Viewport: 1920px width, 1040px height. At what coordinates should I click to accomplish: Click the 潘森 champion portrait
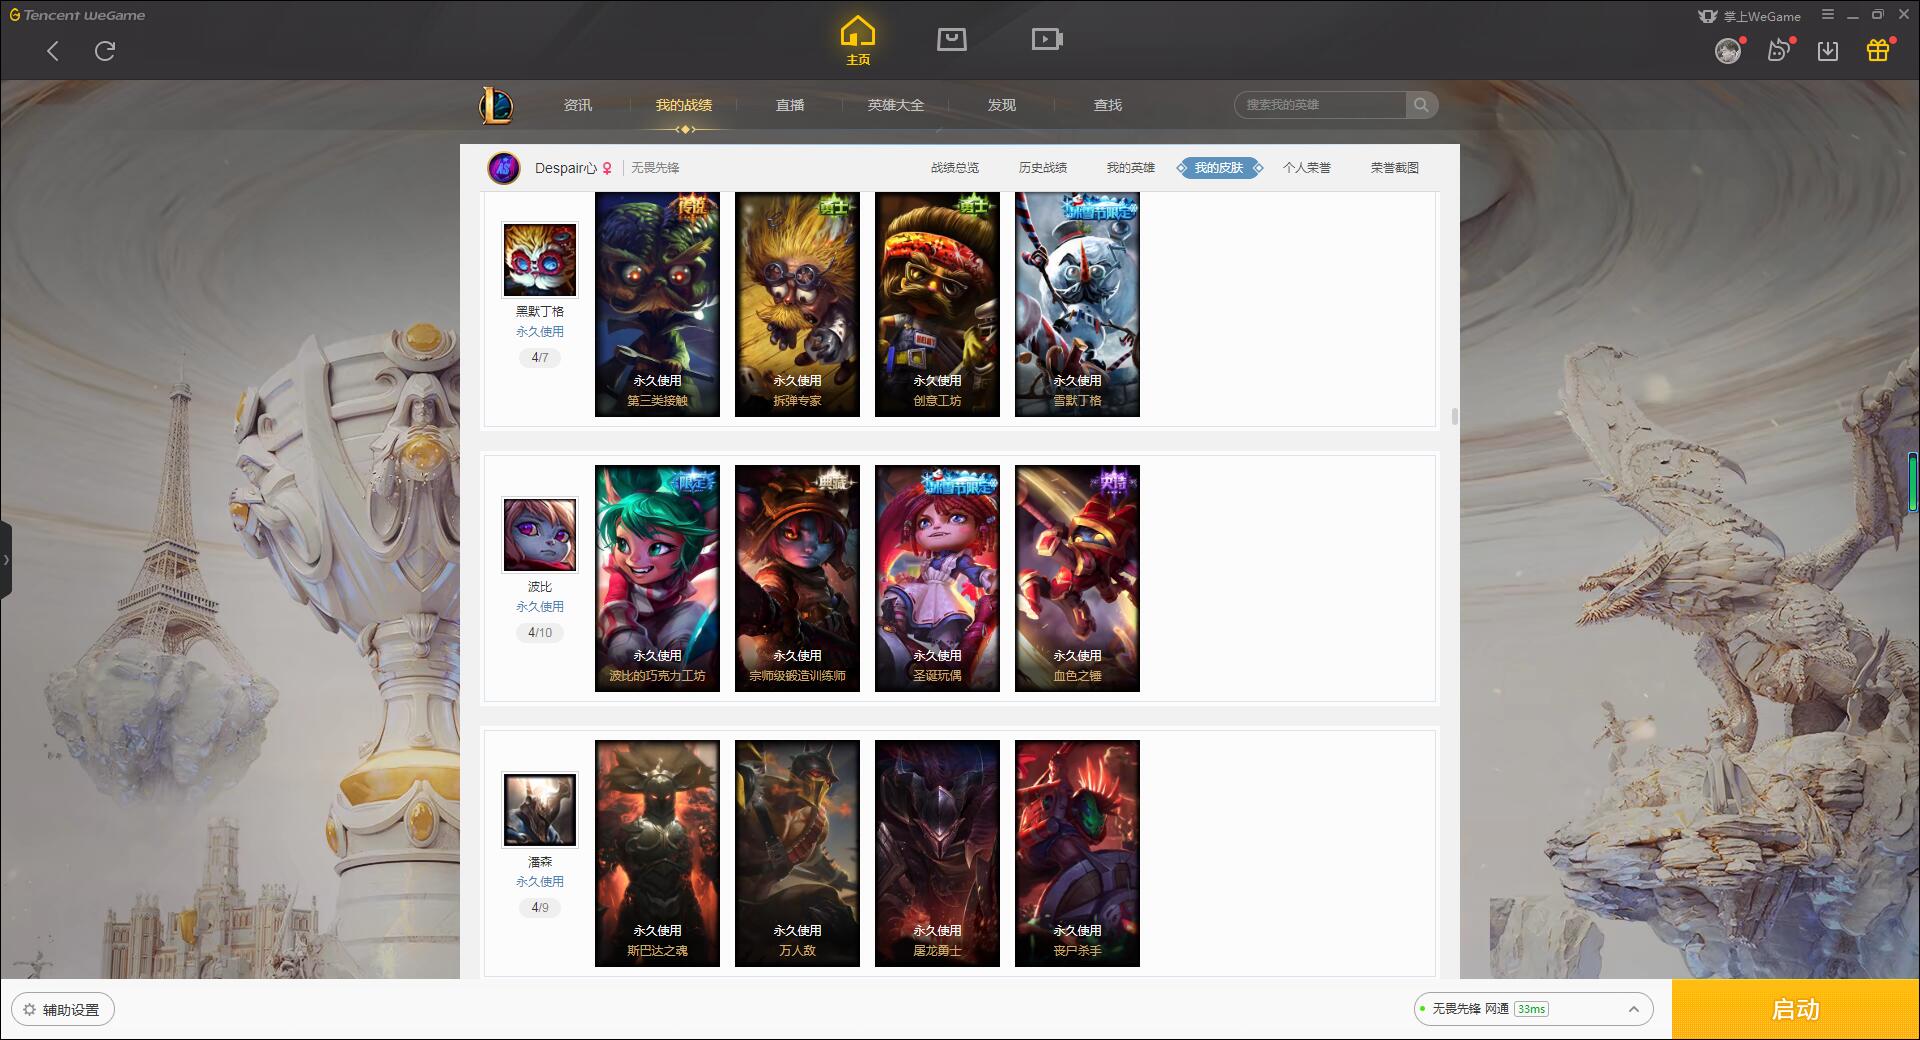[540, 810]
